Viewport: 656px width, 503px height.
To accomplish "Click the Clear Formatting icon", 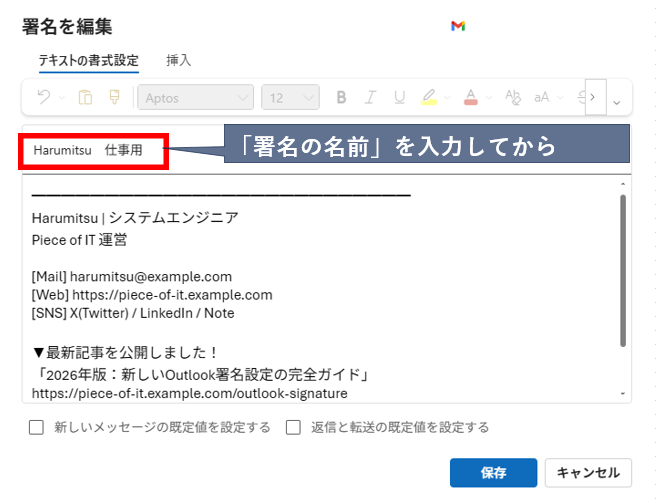I will [514, 98].
